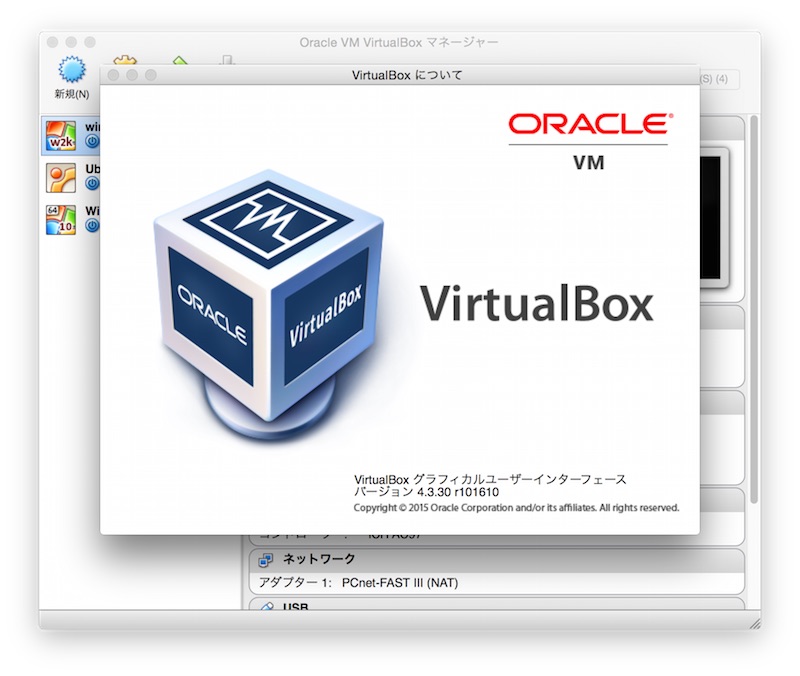Close the VirtualBox マネージャー window
The height and width of the screenshot is (676, 800).
pyautogui.click(x=53, y=42)
